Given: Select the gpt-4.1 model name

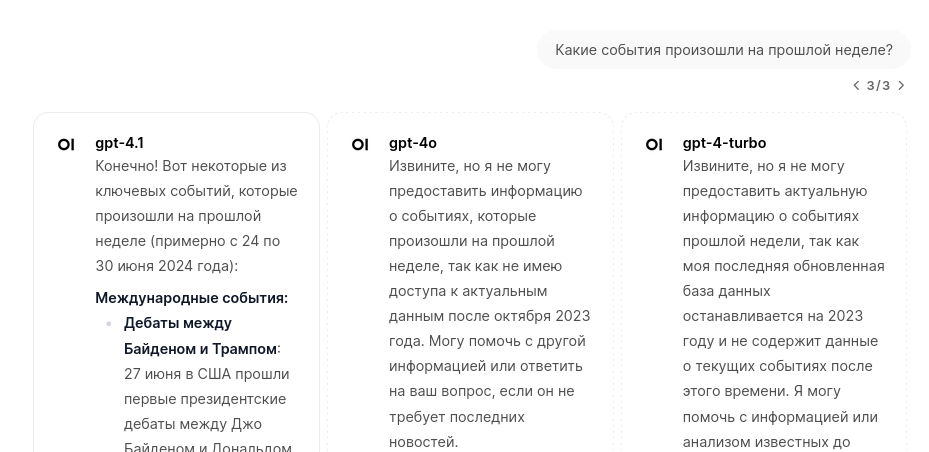Looking at the screenshot, I should pyautogui.click(x=120, y=143).
